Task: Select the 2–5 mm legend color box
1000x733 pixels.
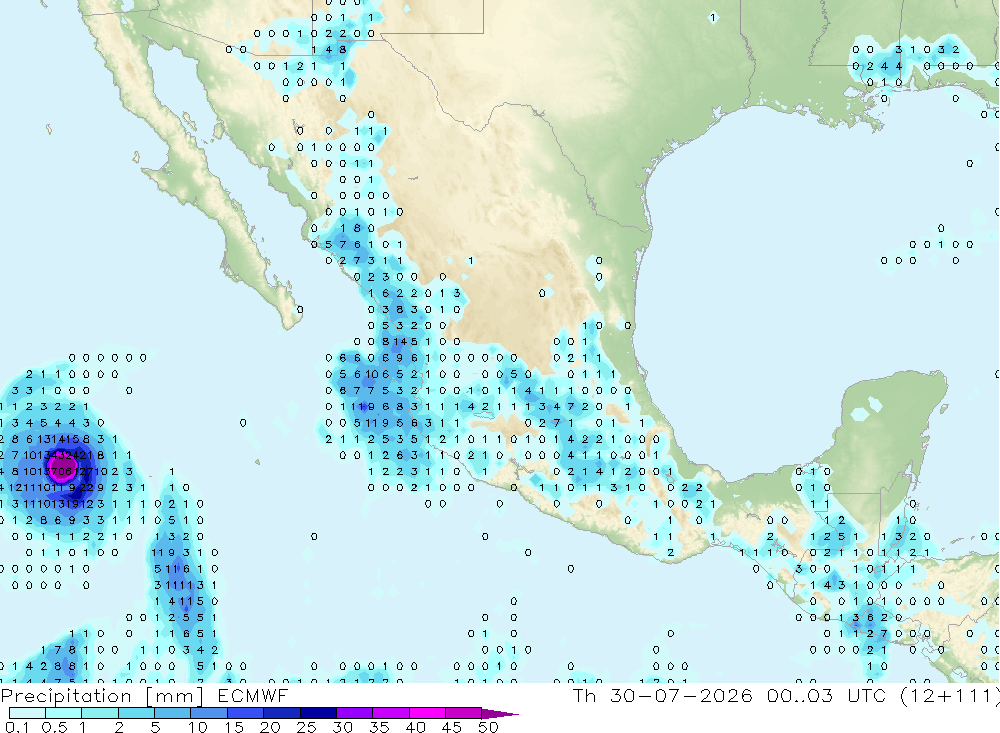Action: point(136,713)
